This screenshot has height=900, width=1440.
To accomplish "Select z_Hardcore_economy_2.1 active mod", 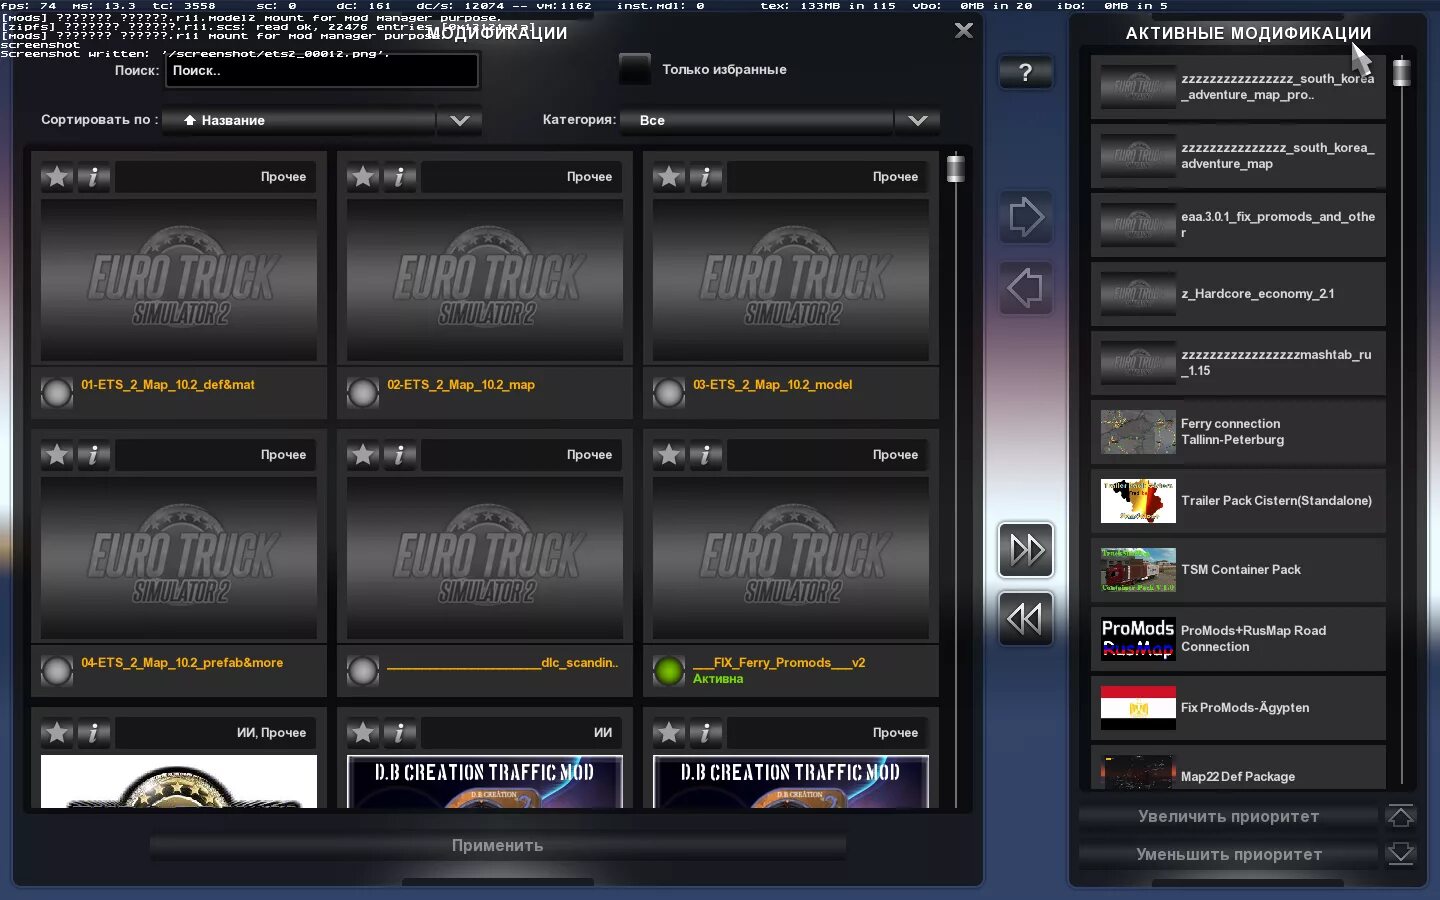I will tap(1238, 294).
